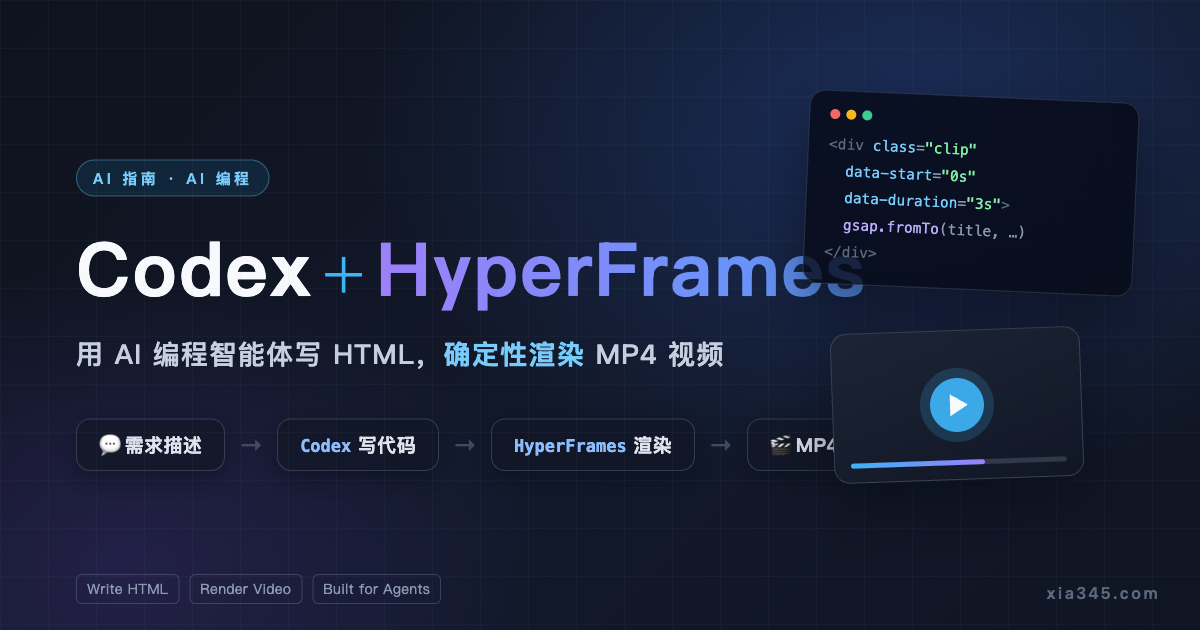1200x630 pixels.
Task: Click the gsap.fromTo(title, …) code line
Action: [x=934, y=229]
